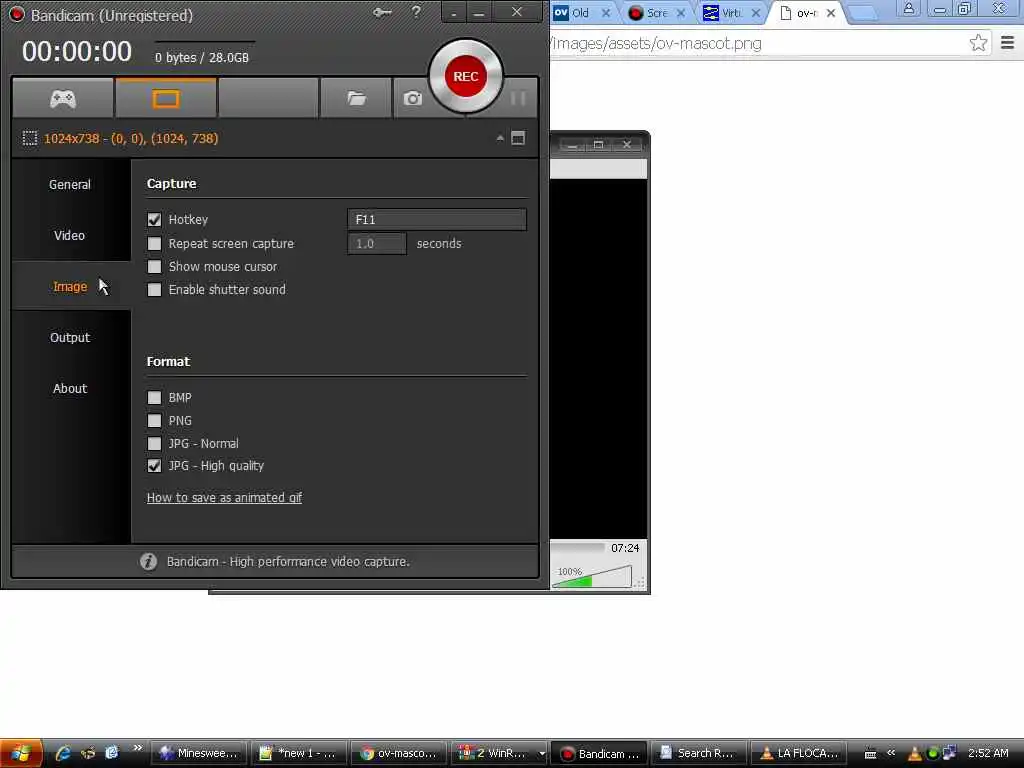Select the Image settings tab
The width and height of the screenshot is (1024, 768).
click(70, 287)
